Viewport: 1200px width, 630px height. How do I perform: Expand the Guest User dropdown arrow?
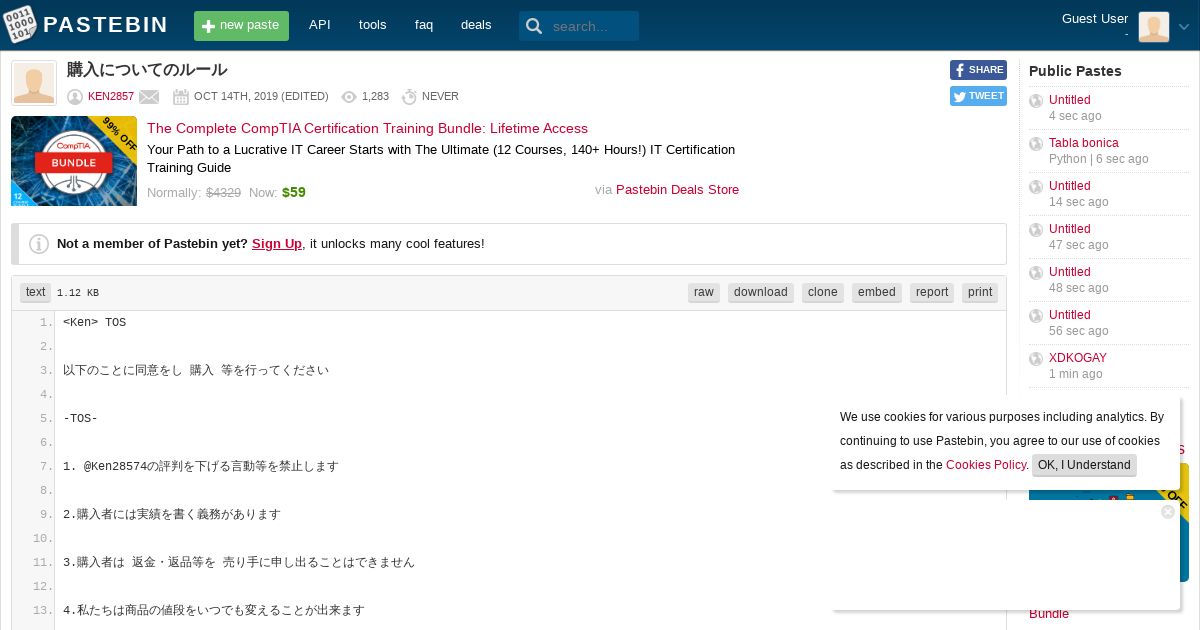pos(1184,27)
